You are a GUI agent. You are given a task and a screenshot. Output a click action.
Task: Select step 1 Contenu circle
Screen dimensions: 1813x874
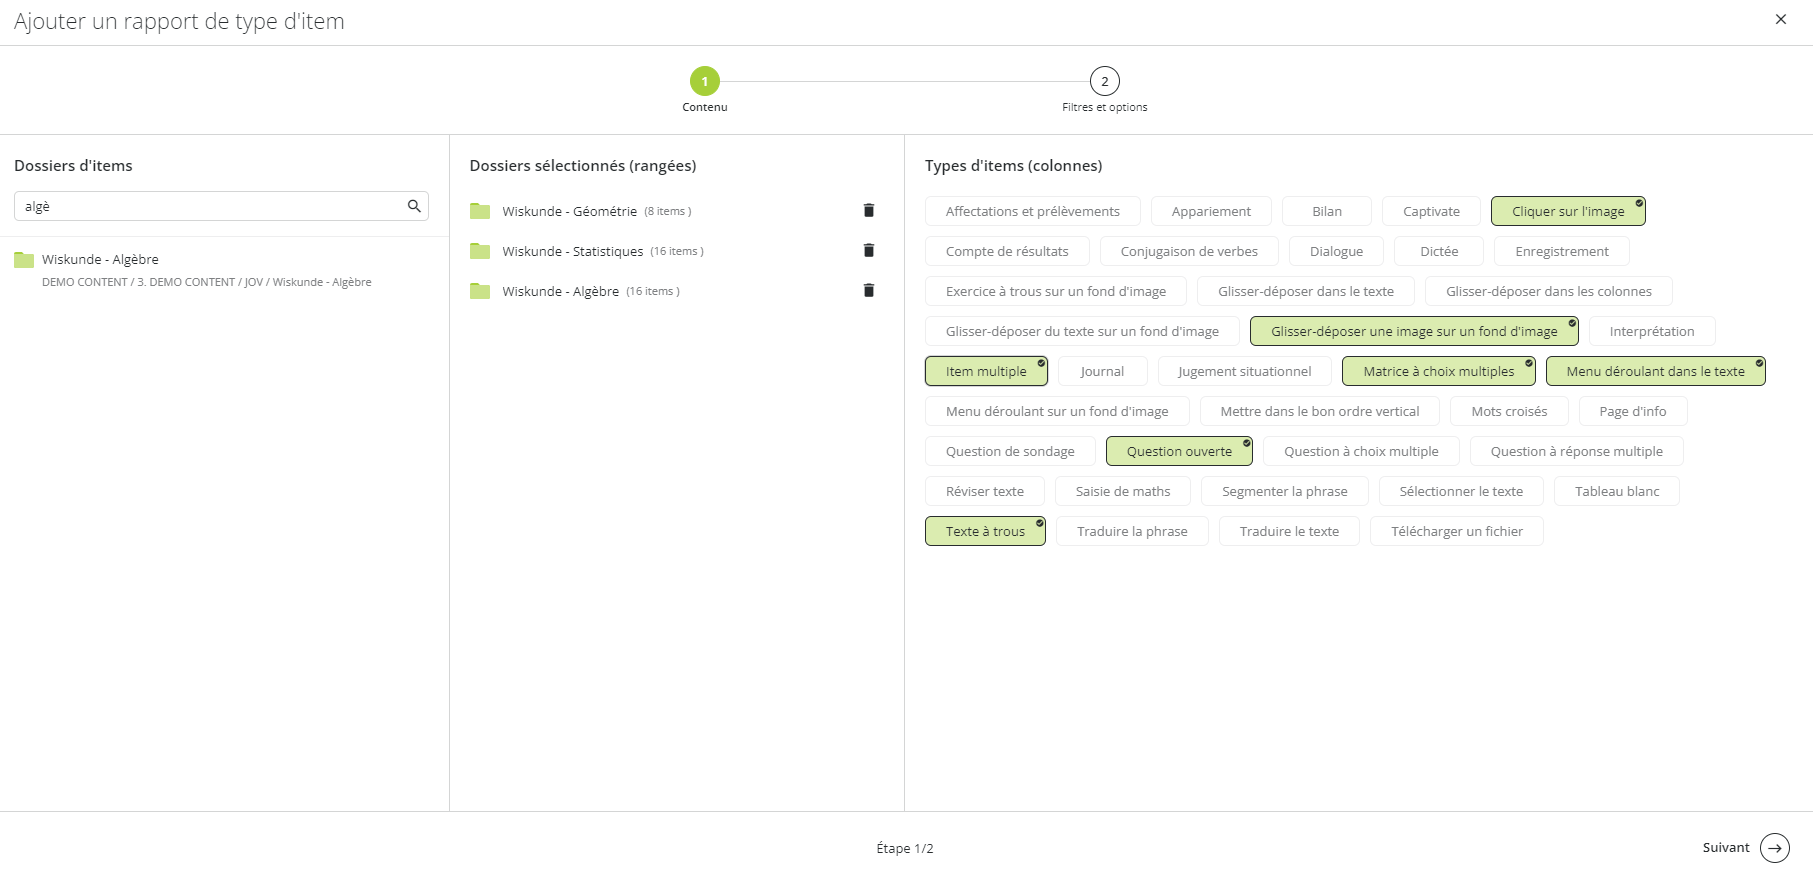705,81
